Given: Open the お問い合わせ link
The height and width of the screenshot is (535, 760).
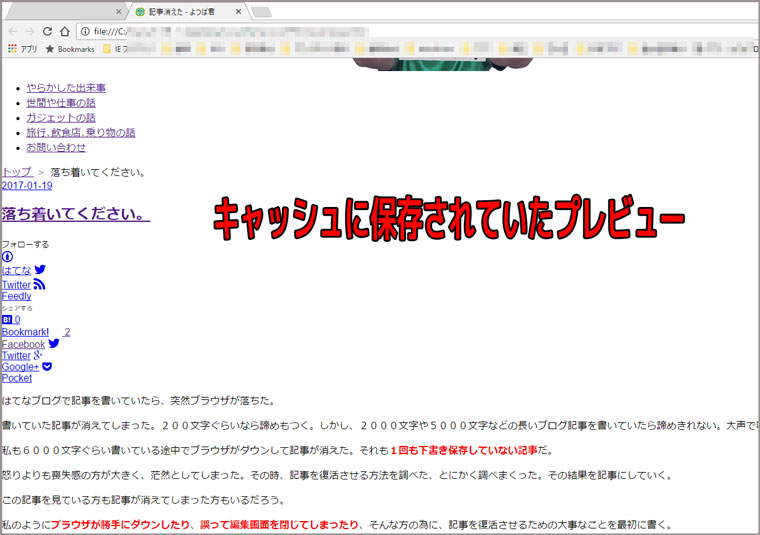Looking at the screenshot, I should [x=56, y=147].
